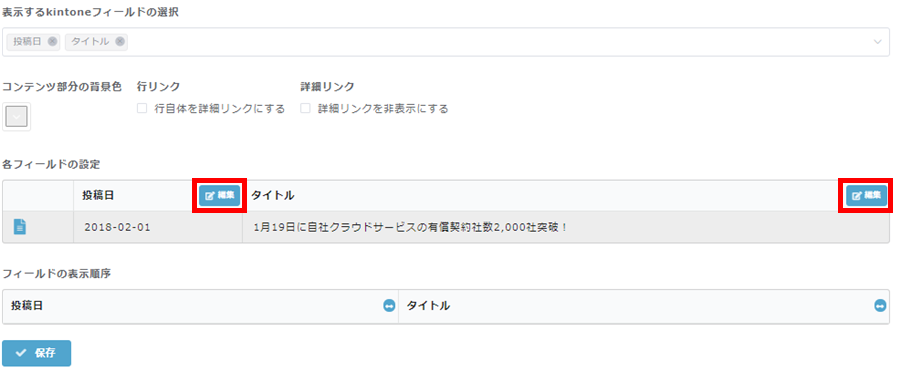Open the background color picker swatch

click(x=17, y=116)
